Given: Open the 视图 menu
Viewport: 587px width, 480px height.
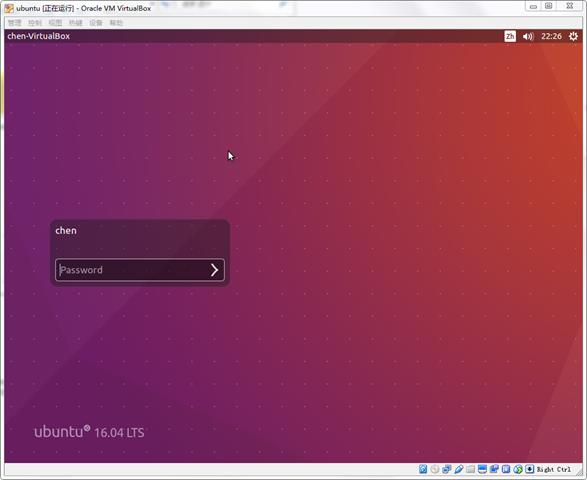Looking at the screenshot, I should tap(55, 23).
